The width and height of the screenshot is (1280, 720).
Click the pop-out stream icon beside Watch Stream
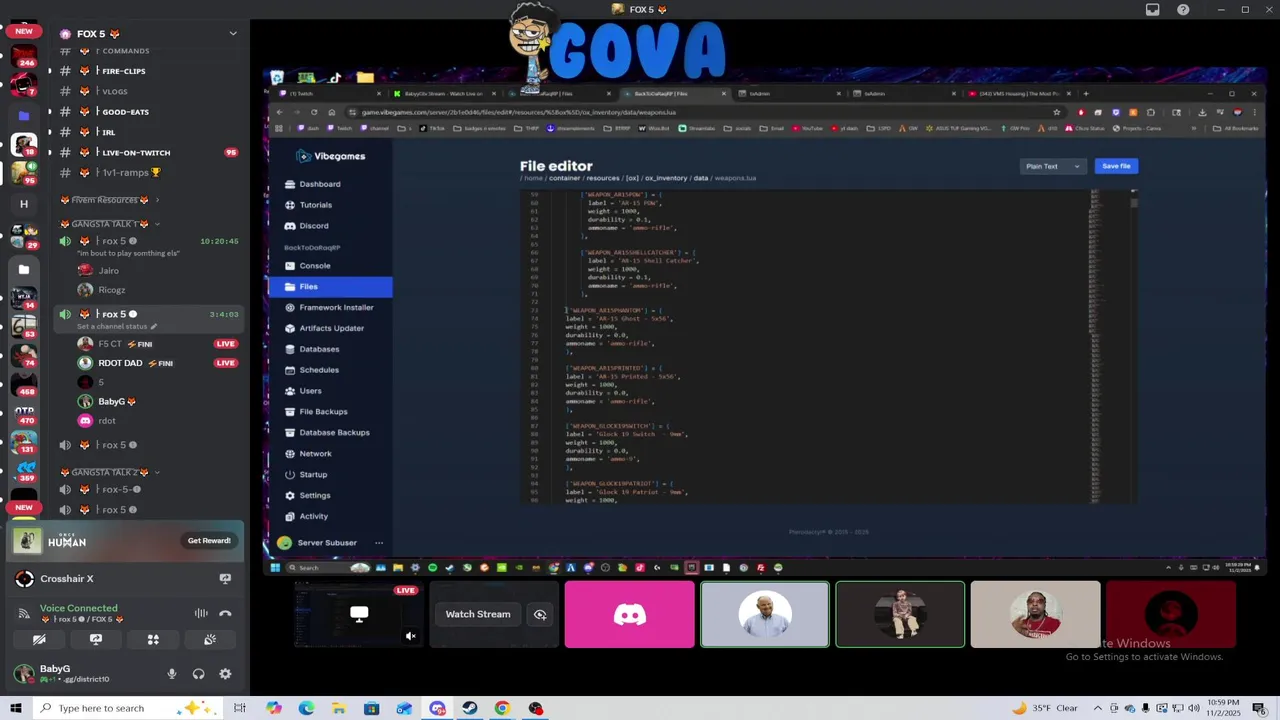(540, 614)
